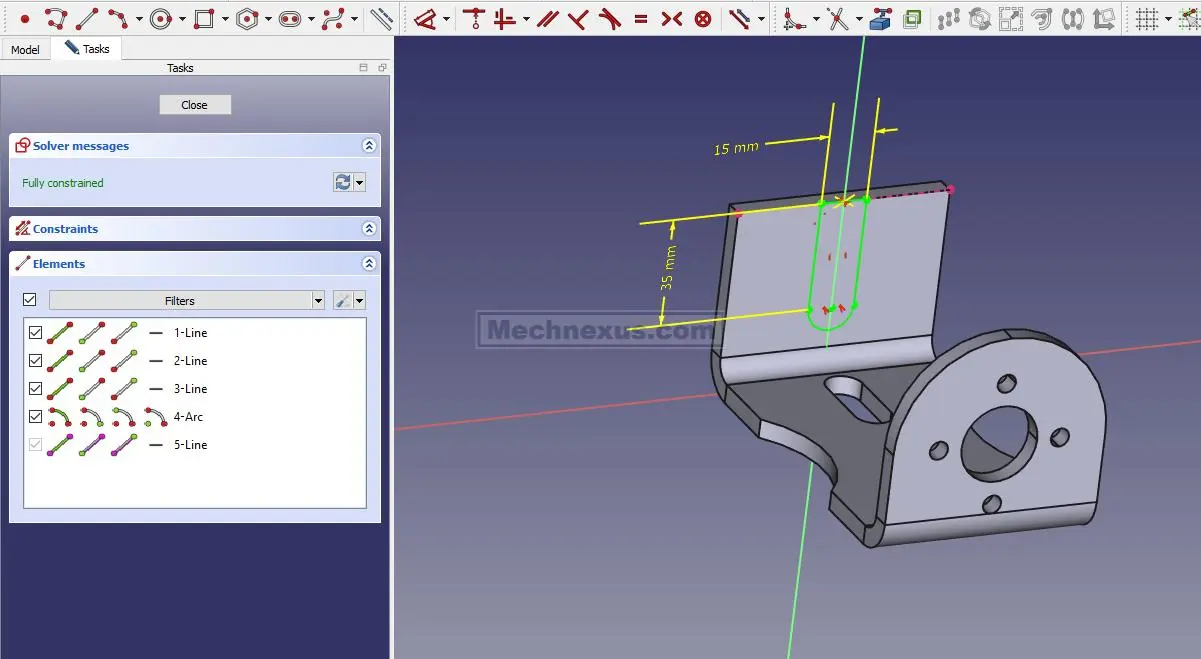Select the Create Slot tool
The image size is (1201, 659).
[x=290, y=18]
